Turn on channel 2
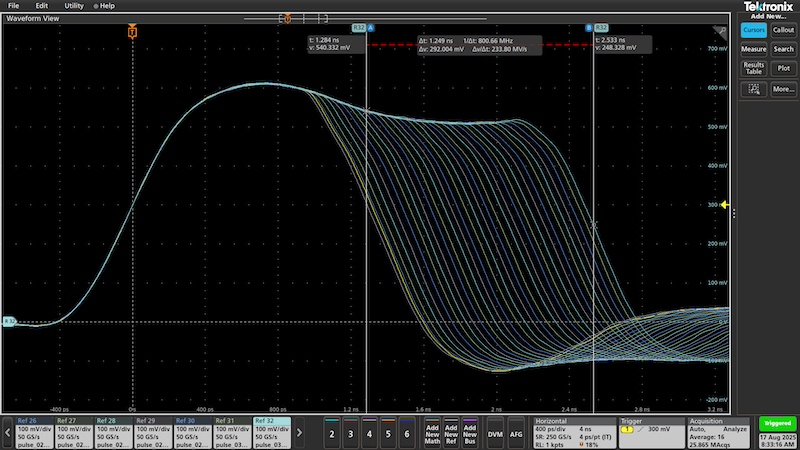800x450 pixels. (x=332, y=434)
